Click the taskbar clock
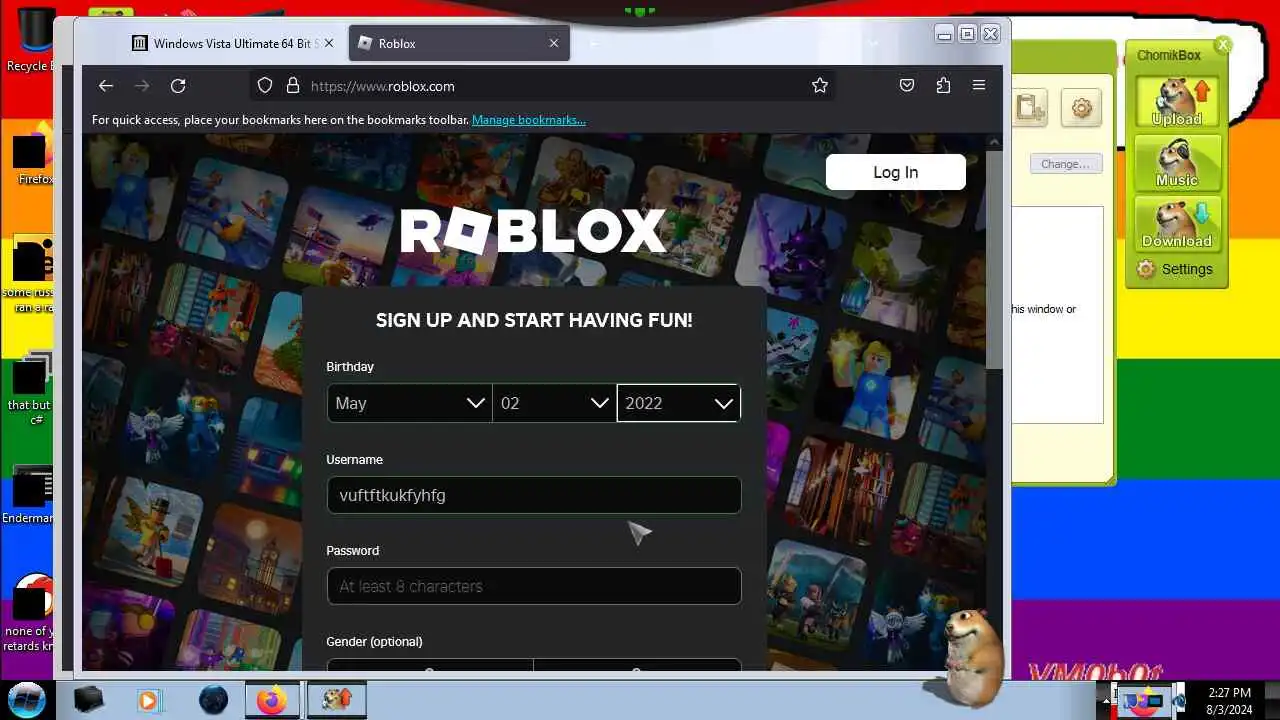This screenshot has width=1280, height=720. tap(1229, 700)
